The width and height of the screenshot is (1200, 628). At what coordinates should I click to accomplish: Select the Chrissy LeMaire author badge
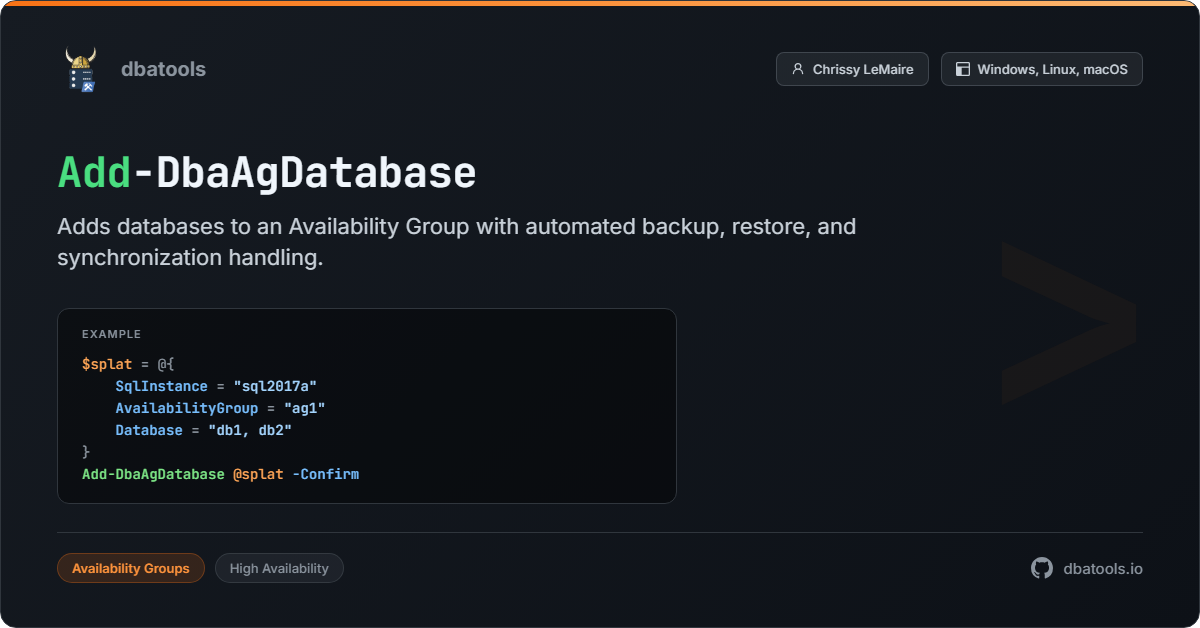click(852, 69)
